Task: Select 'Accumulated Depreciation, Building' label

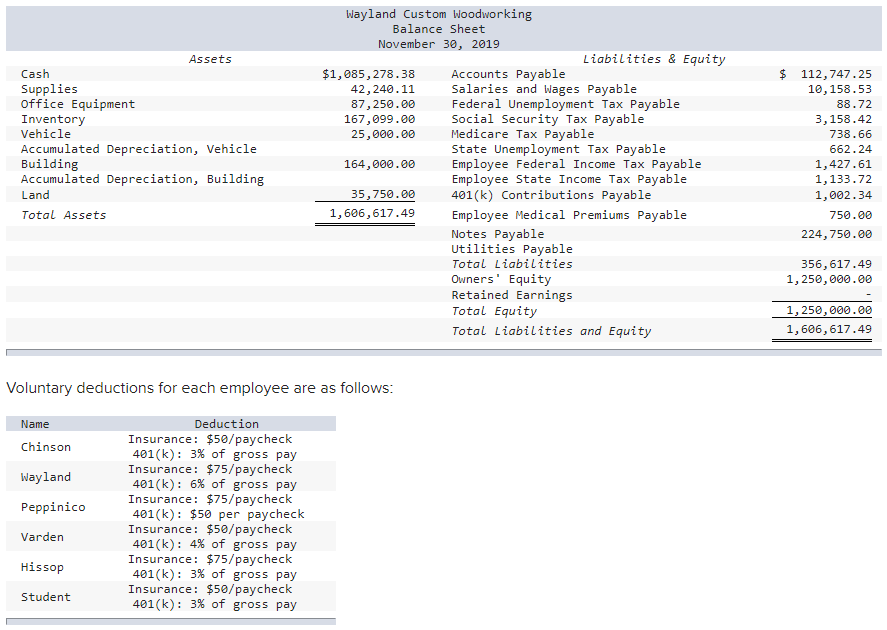Action: [143, 179]
